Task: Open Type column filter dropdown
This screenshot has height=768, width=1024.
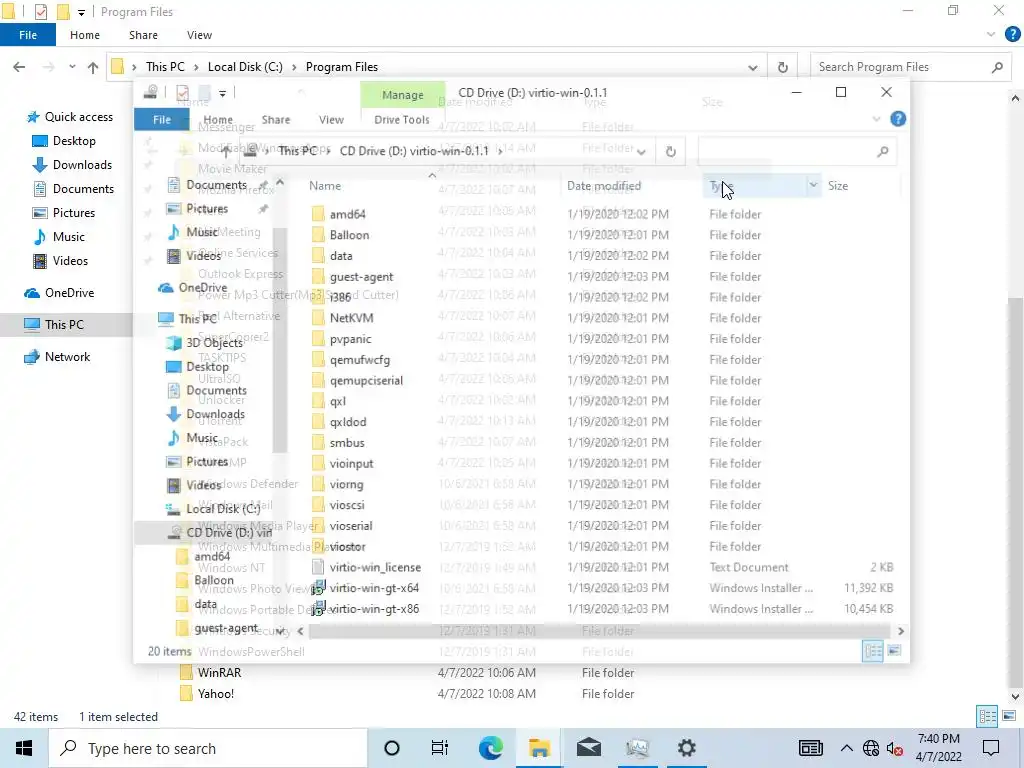Action: [813, 185]
